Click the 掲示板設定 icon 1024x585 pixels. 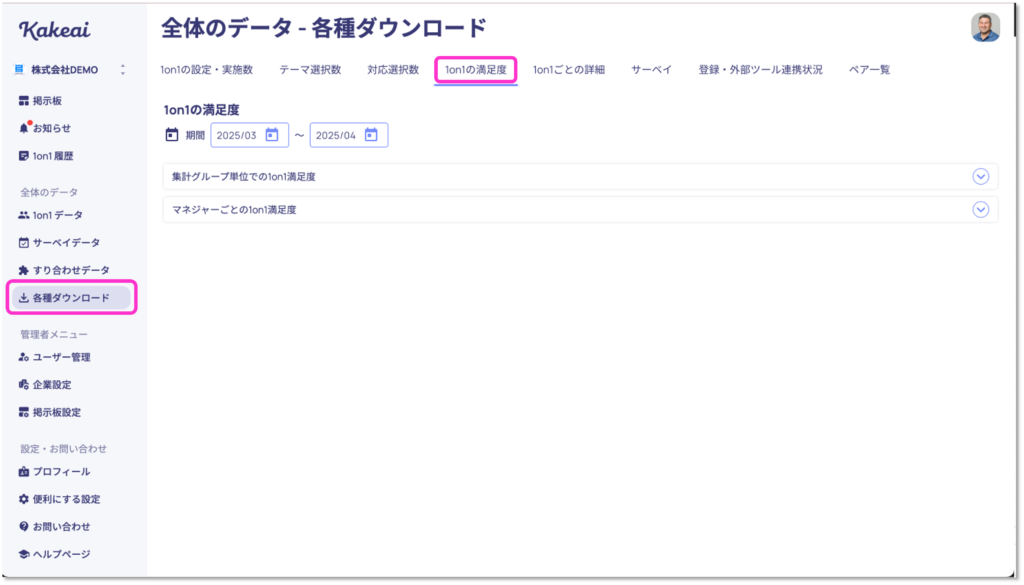24,412
